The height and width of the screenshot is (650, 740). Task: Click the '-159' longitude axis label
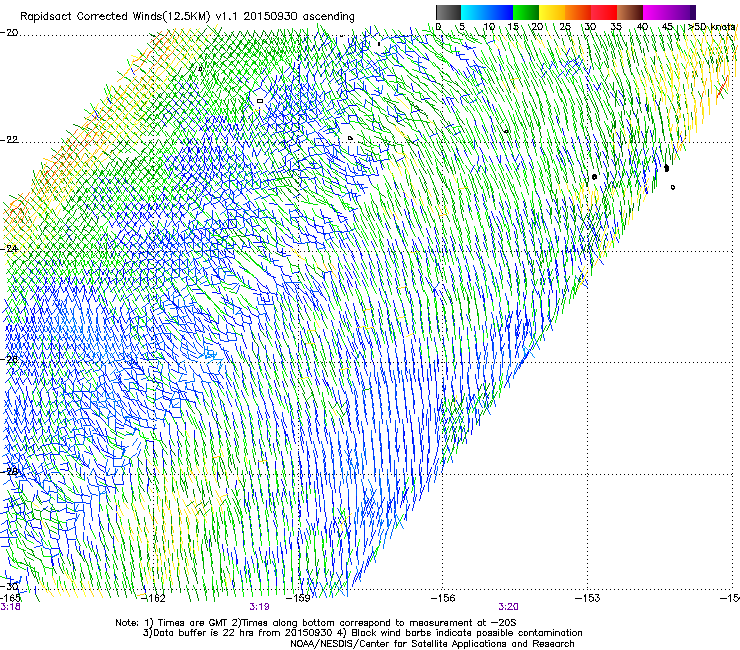298,599
